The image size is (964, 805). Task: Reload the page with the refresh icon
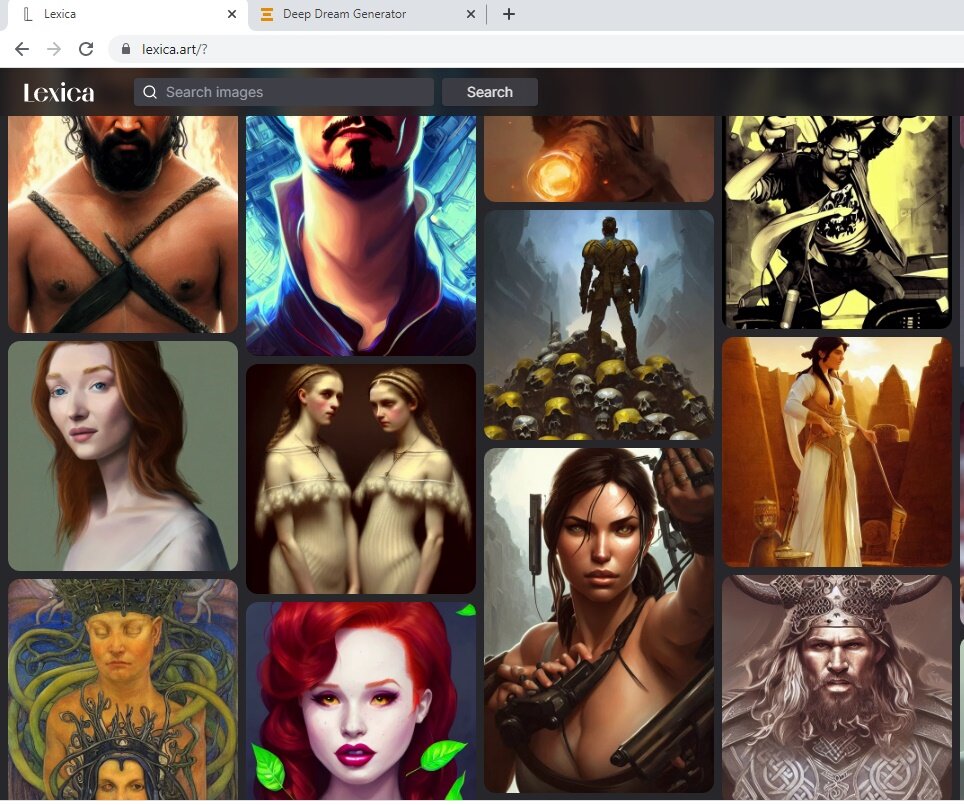click(x=86, y=49)
